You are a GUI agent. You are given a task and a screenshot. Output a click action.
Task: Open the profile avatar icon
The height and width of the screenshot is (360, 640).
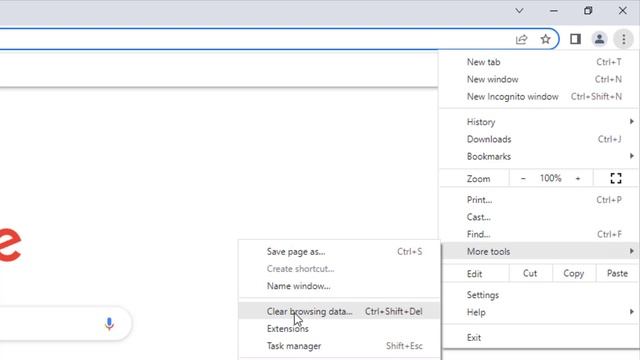tap(599, 39)
